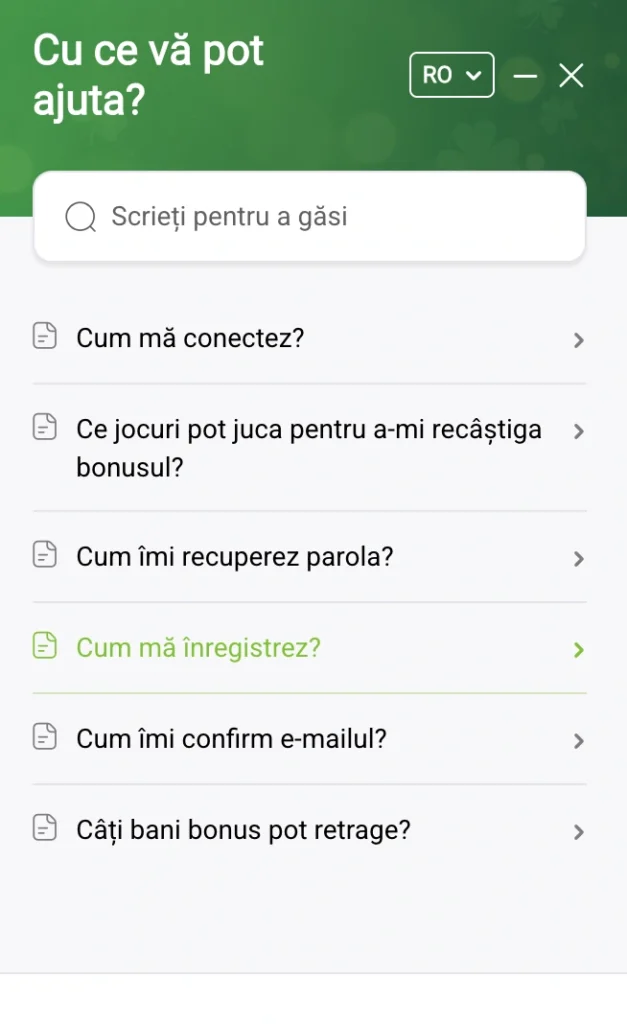
Task: Click the minimize dash icon in the header
Action: pos(524,75)
